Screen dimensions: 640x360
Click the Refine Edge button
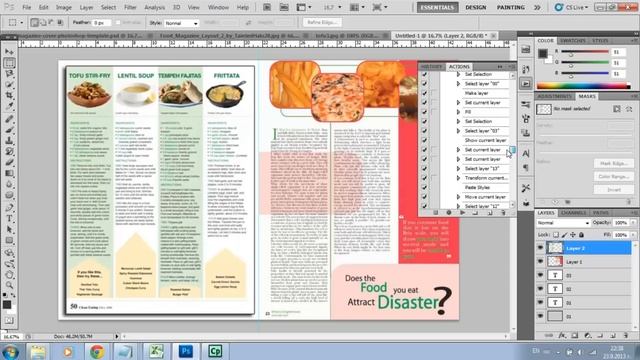pos(322,22)
